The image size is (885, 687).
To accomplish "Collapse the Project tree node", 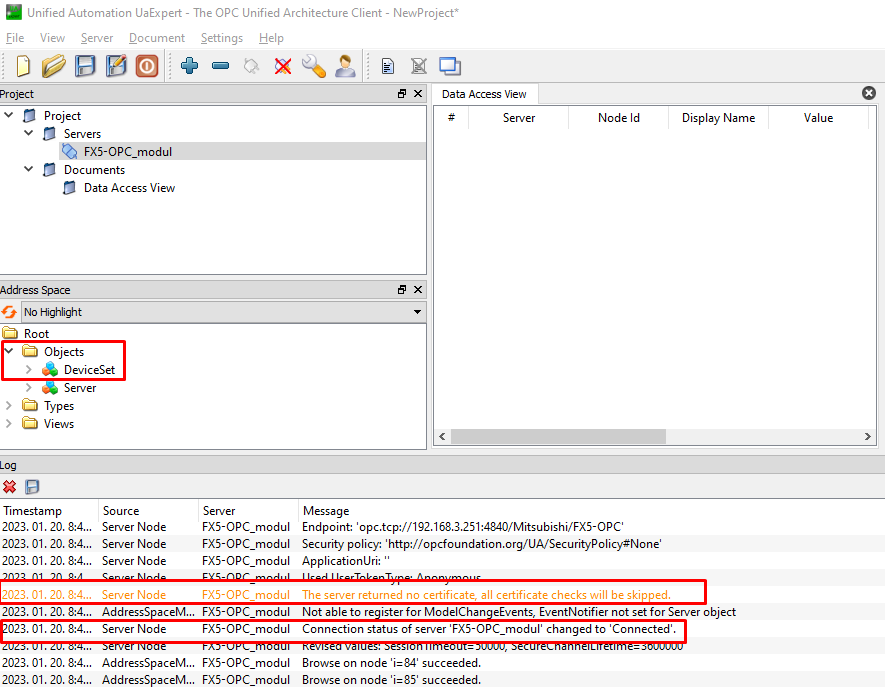I will coord(9,115).
